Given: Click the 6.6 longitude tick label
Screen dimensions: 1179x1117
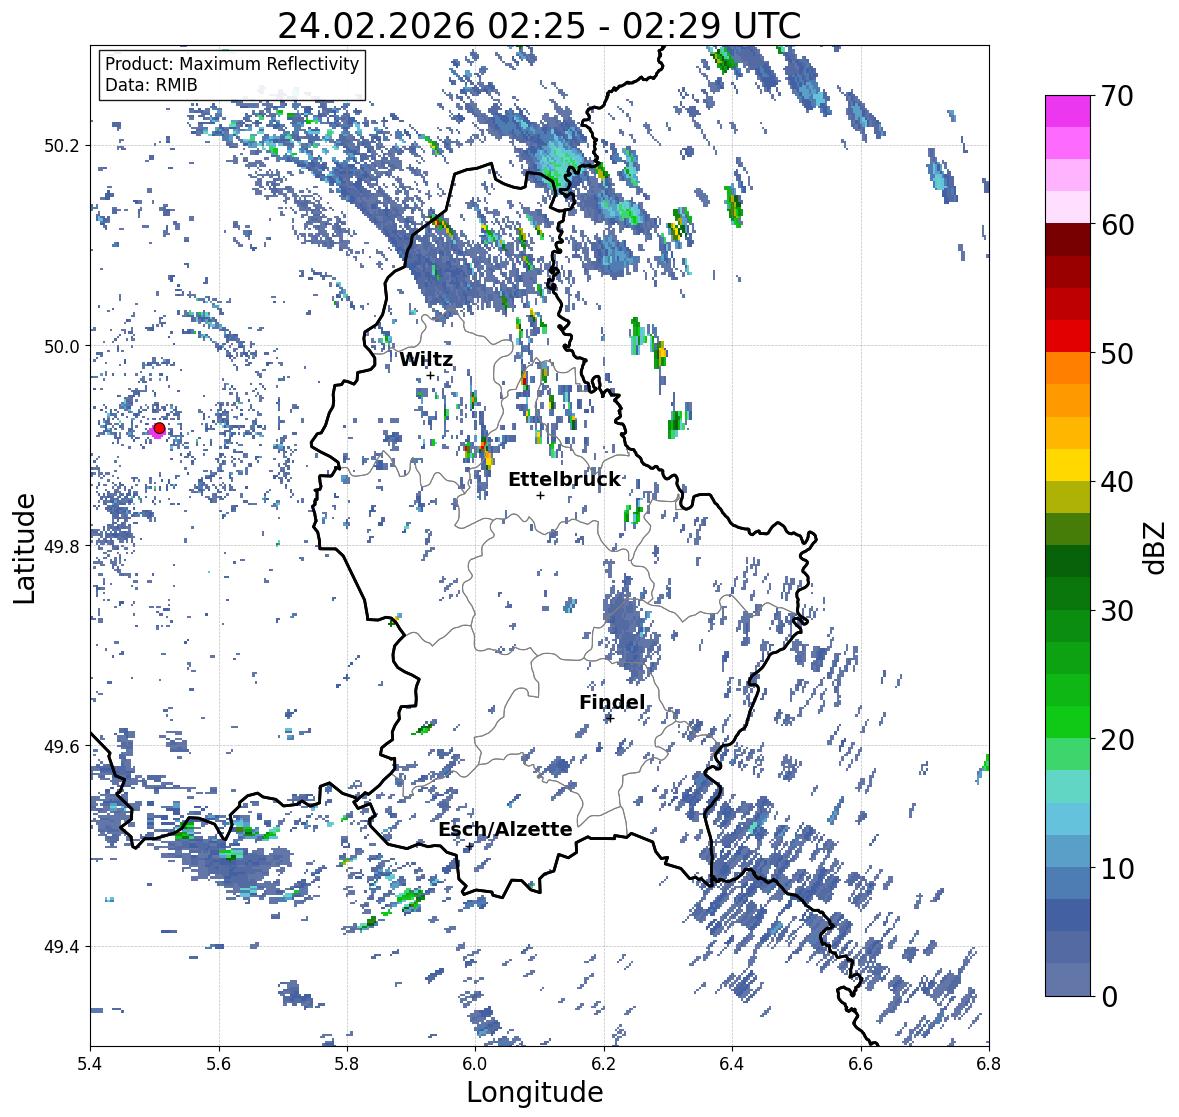Looking at the screenshot, I should click(860, 1064).
